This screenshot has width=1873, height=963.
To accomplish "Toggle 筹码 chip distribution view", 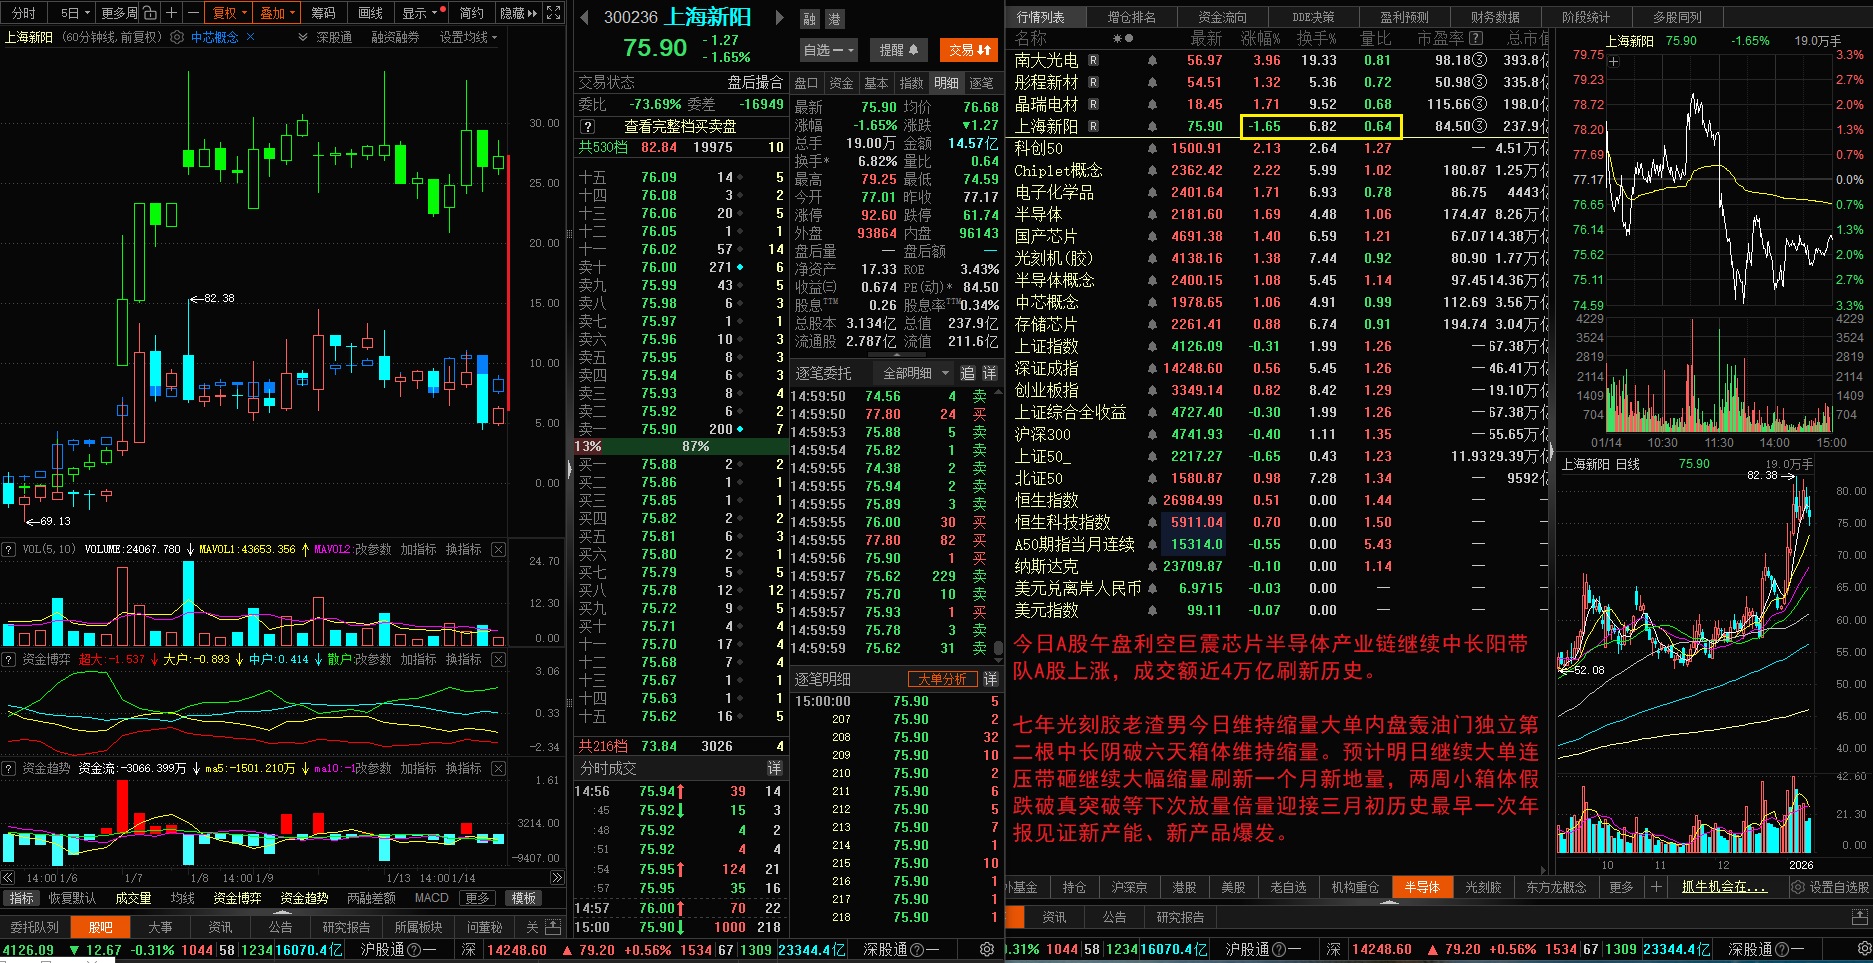I will click(x=323, y=13).
